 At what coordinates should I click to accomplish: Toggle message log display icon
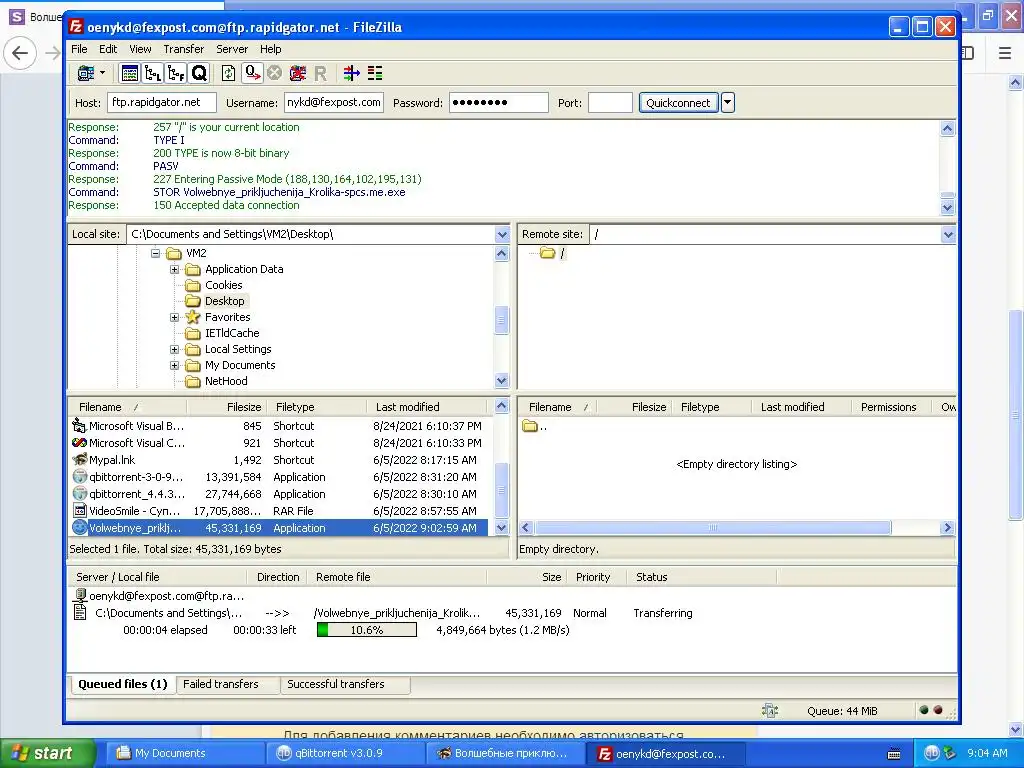pos(130,73)
